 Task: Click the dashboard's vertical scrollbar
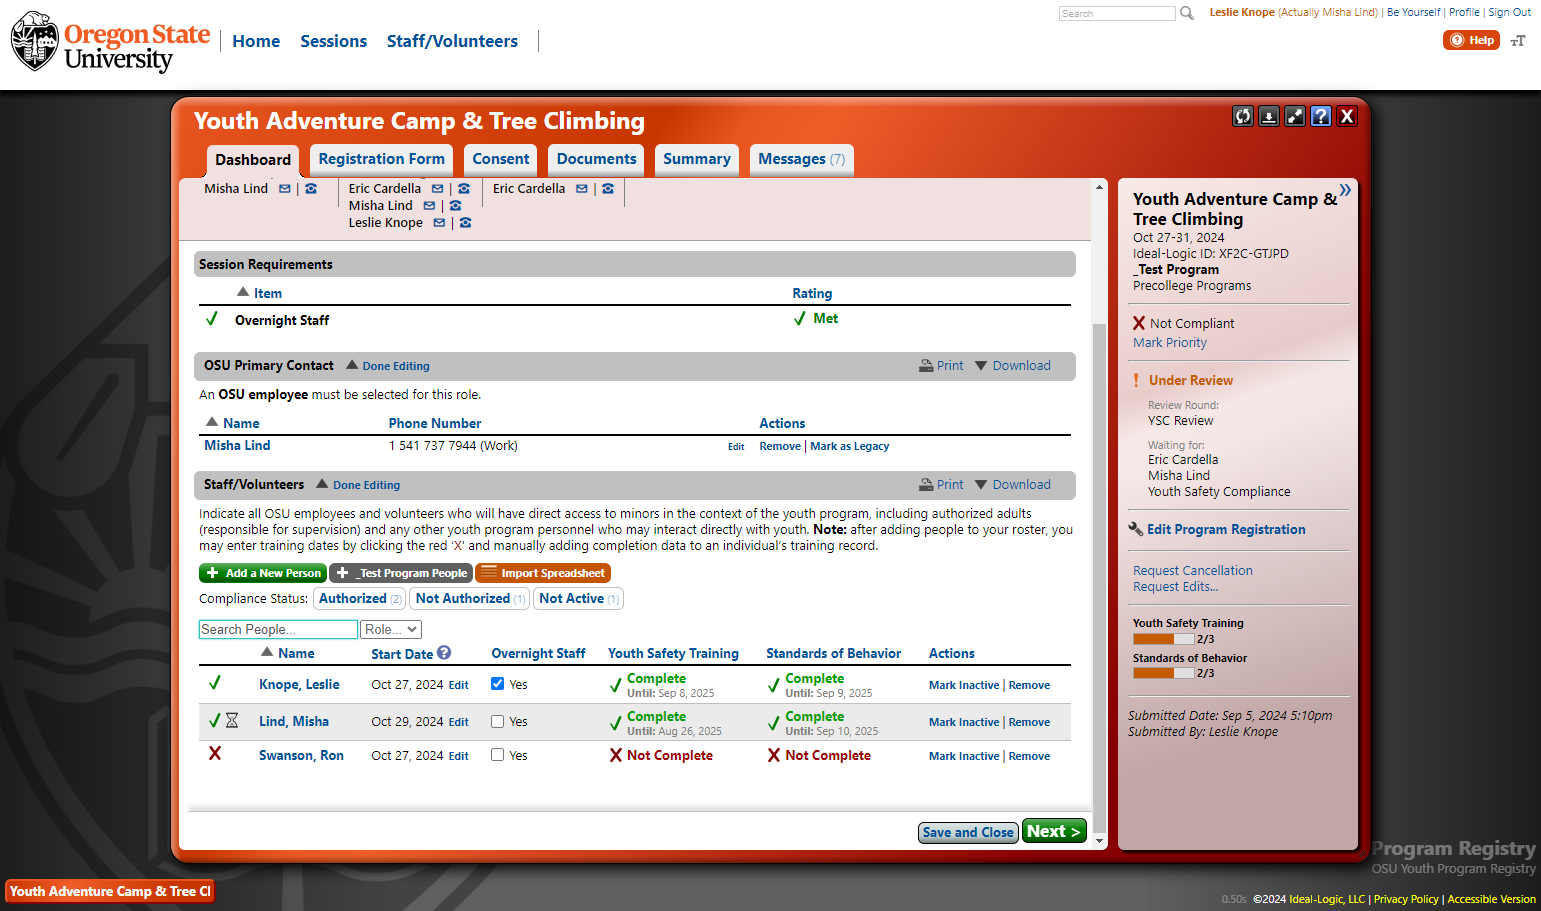point(1099,580)
